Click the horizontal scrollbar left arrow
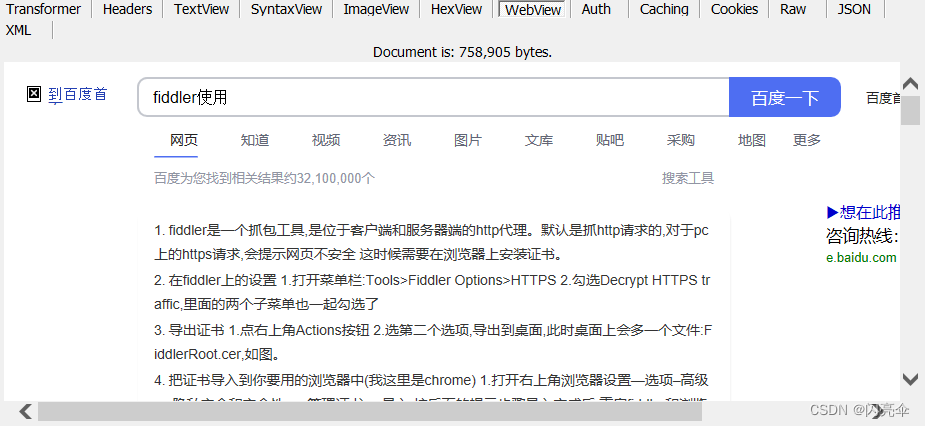925x426 pixels. coord(26,411)
